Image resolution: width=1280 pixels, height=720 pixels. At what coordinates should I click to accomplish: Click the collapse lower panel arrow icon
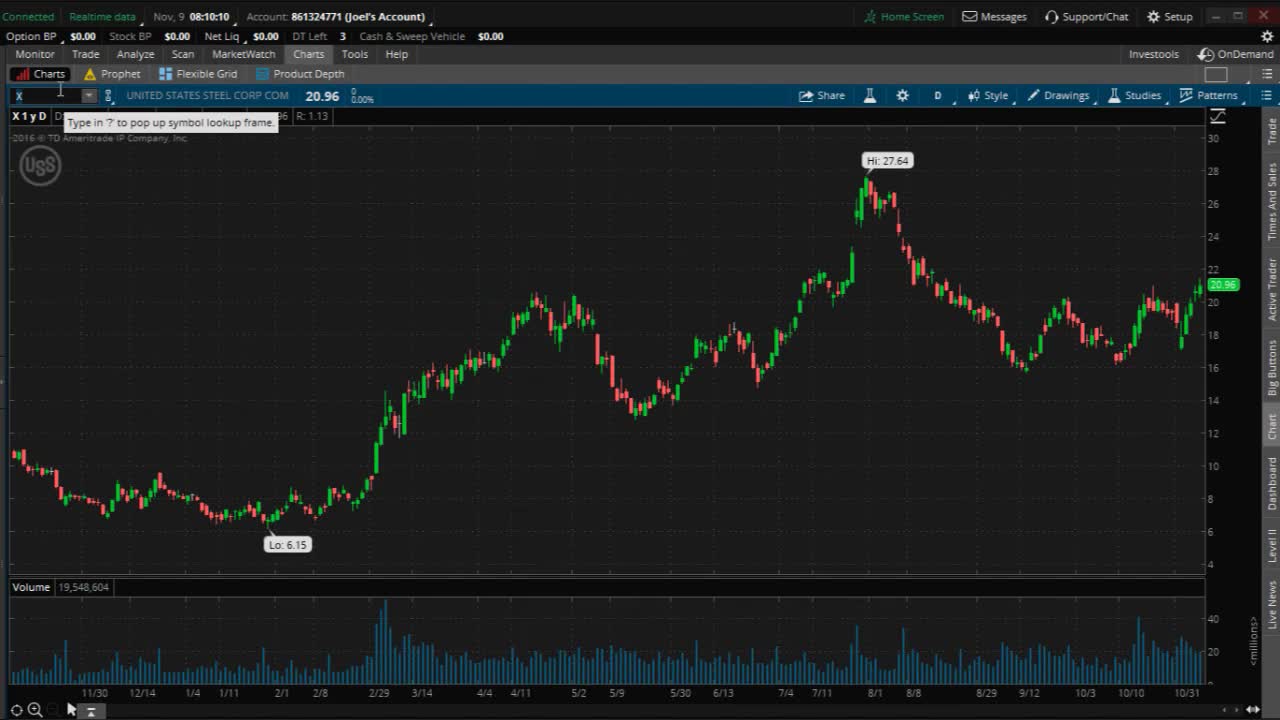(90, 711)
